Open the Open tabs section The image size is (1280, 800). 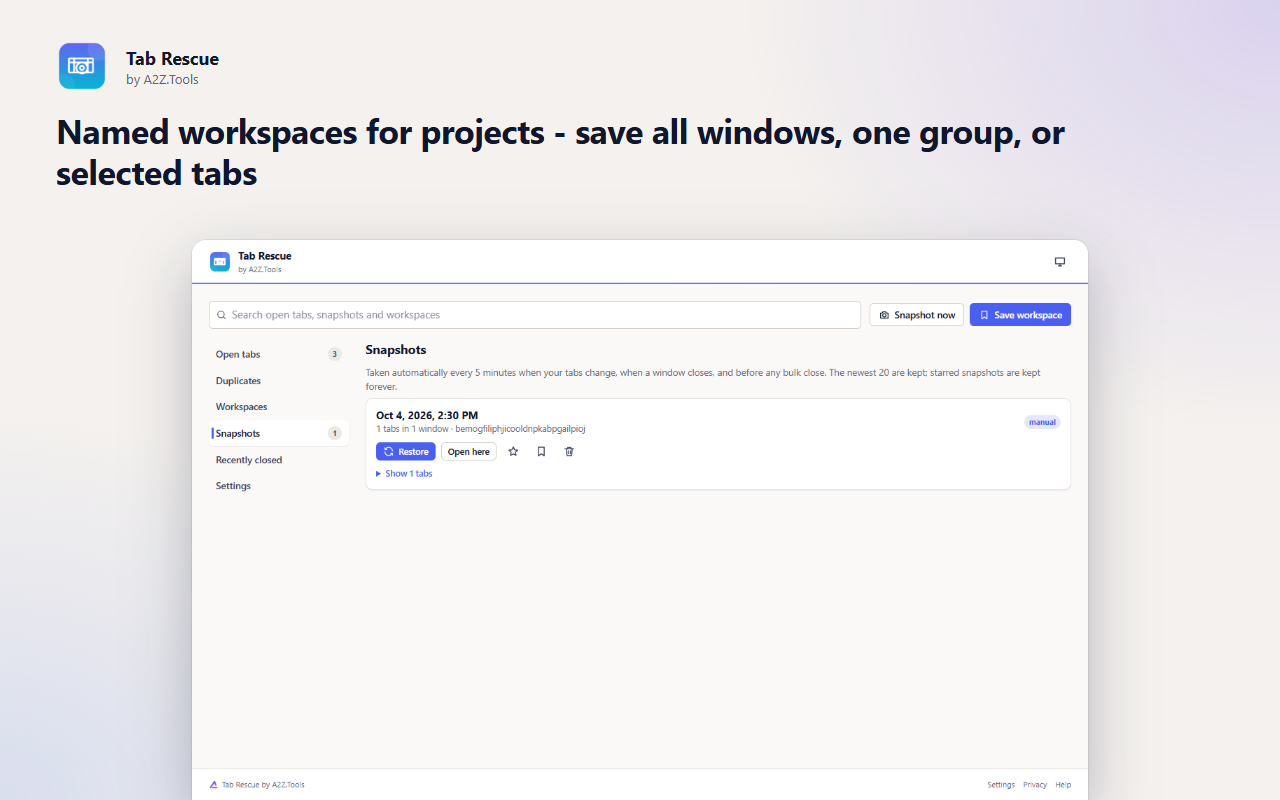pyautogui.click(x=279, y=354)
